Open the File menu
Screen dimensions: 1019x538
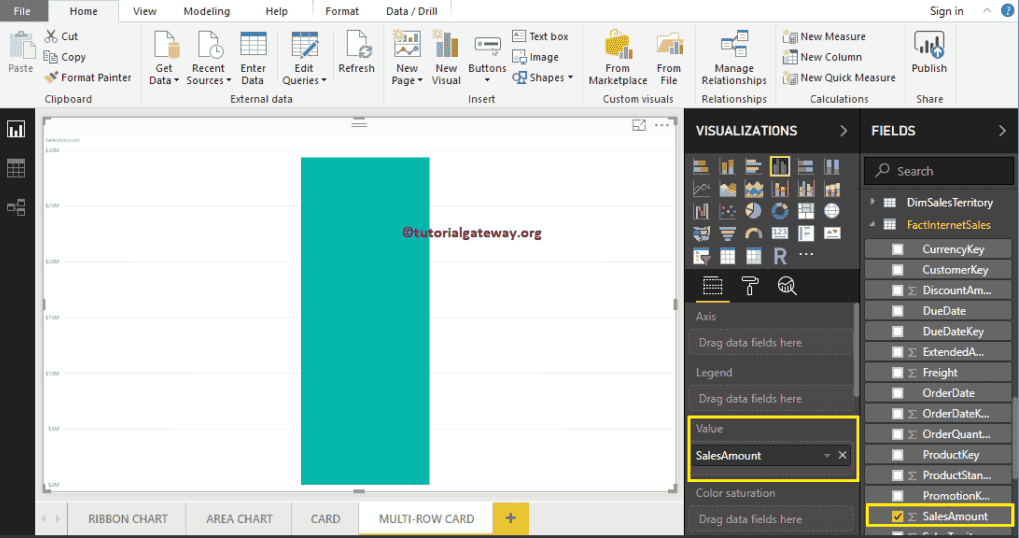click(22, 11)
